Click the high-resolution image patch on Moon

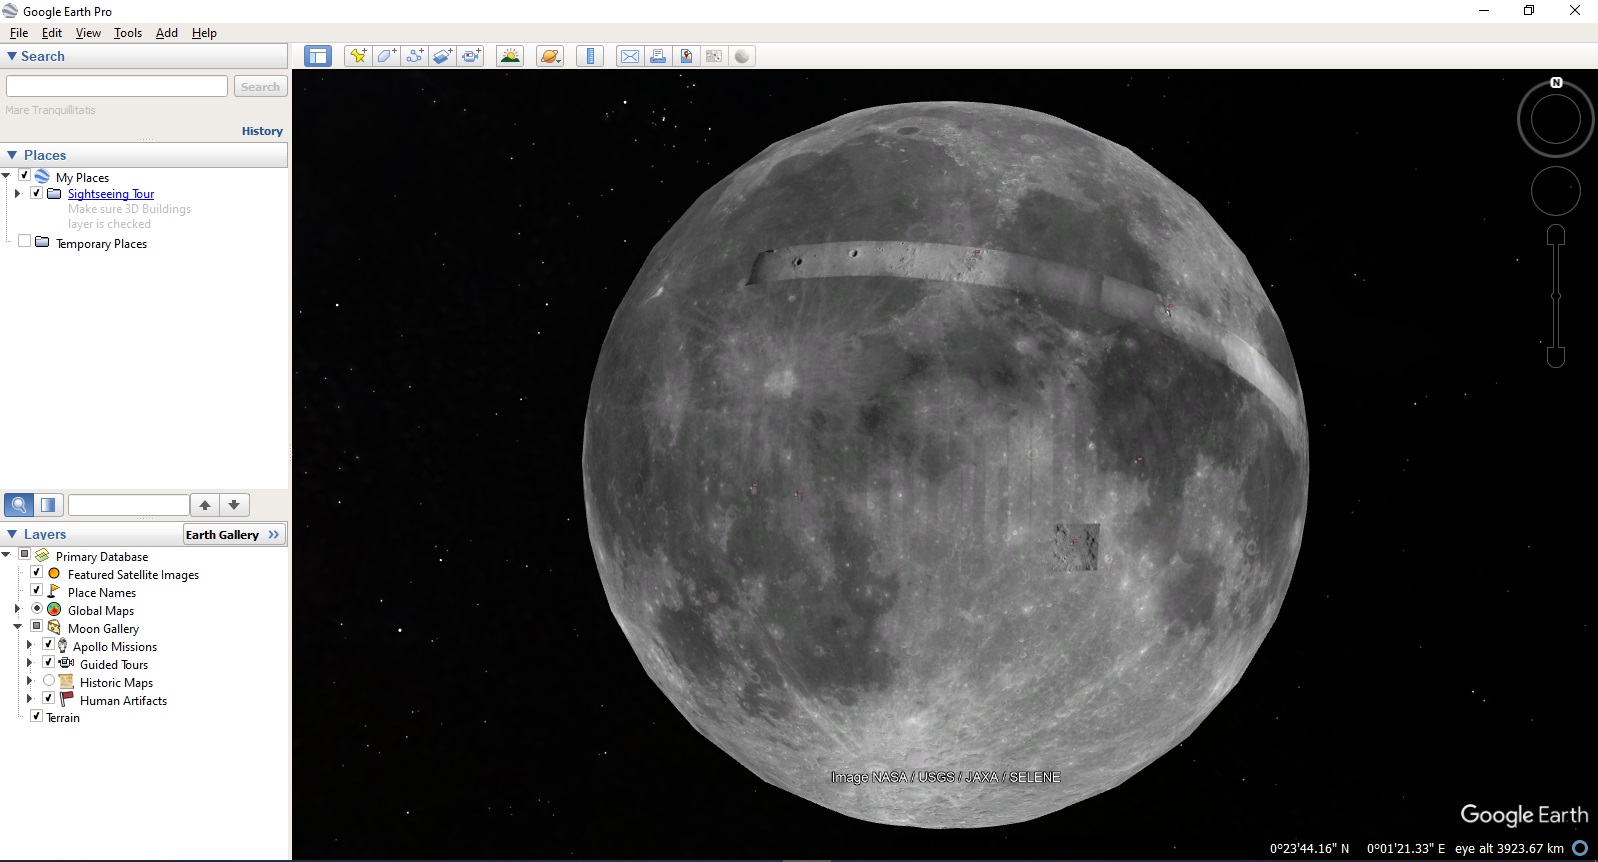click(x=1076, y=546)
